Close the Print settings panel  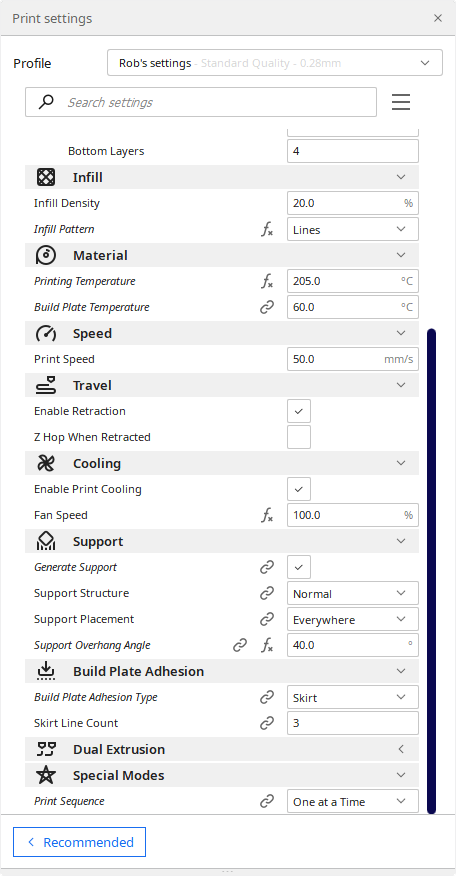coord(438,18)
